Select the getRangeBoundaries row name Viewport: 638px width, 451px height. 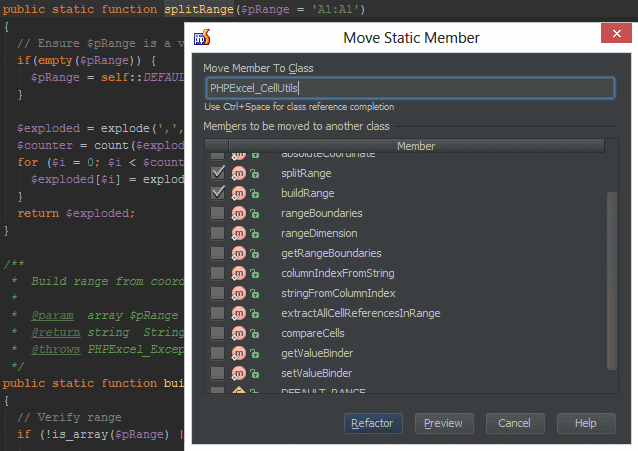click(x=331, y=254)
